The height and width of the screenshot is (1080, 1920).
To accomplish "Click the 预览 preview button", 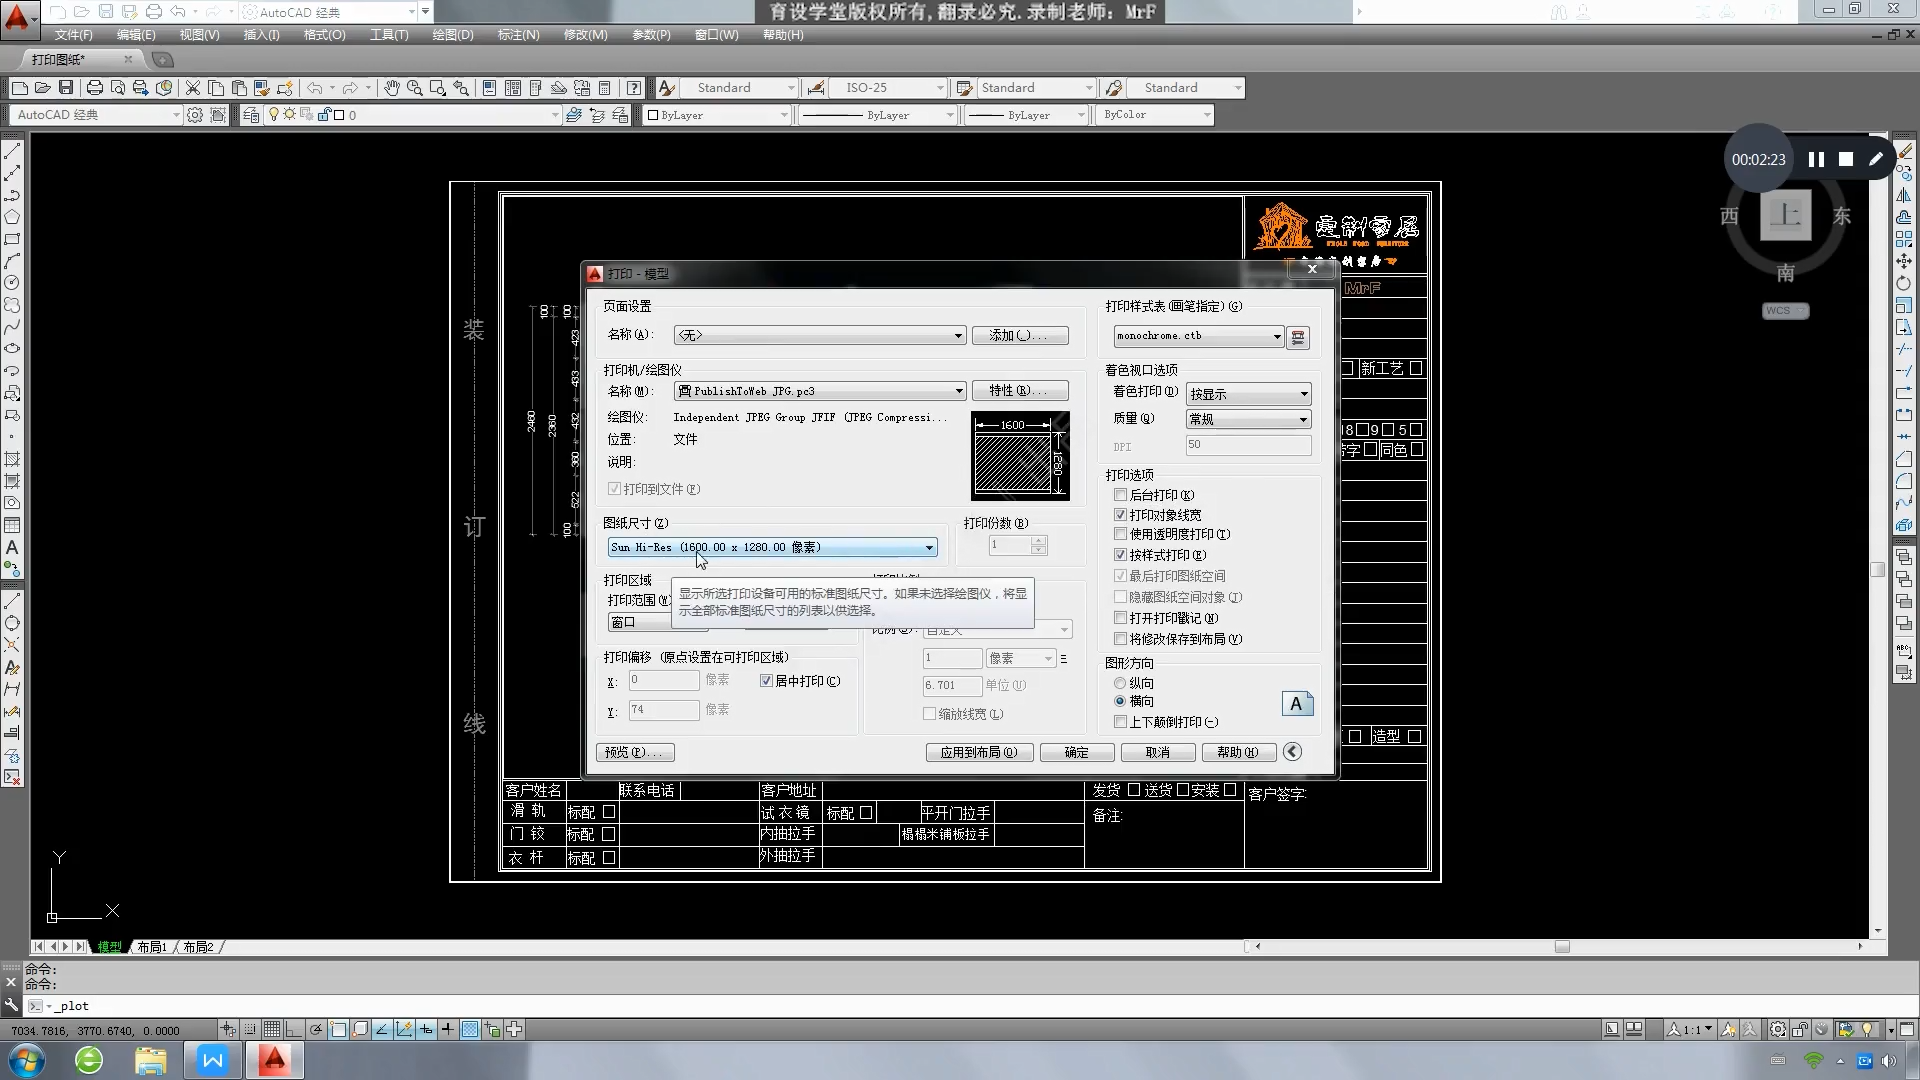I will pyautogui.click(x=635, y=752).
